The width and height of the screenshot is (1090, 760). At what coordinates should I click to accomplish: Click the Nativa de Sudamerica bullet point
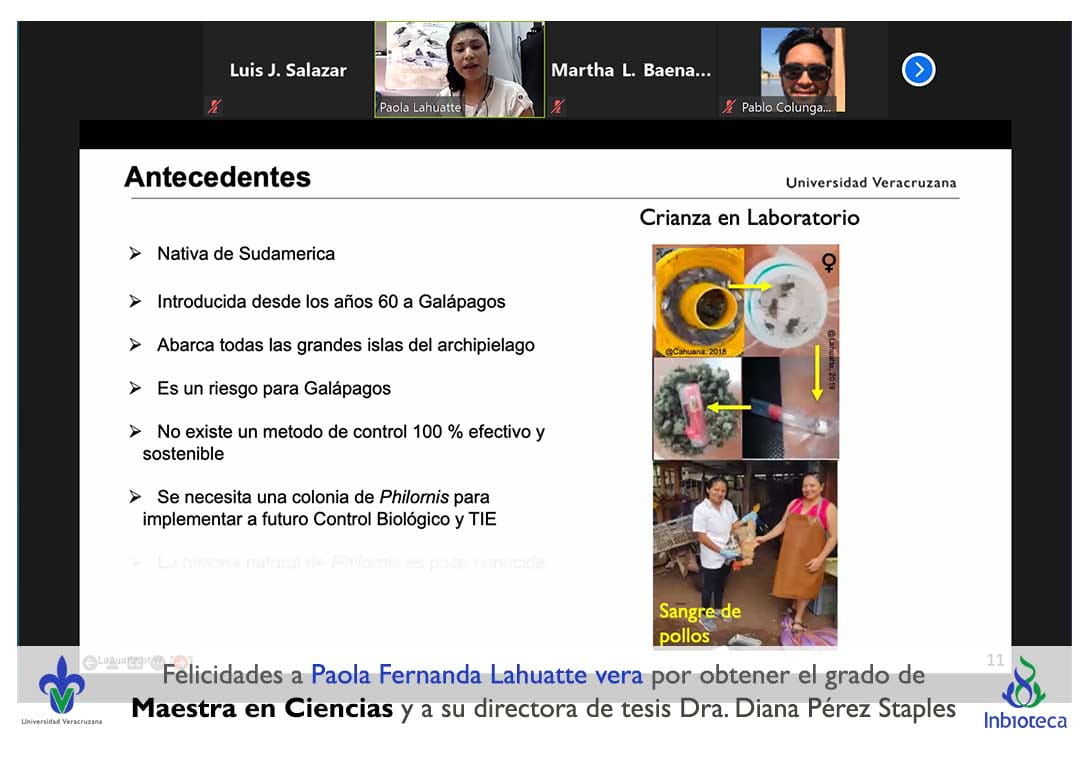[245, 254]
